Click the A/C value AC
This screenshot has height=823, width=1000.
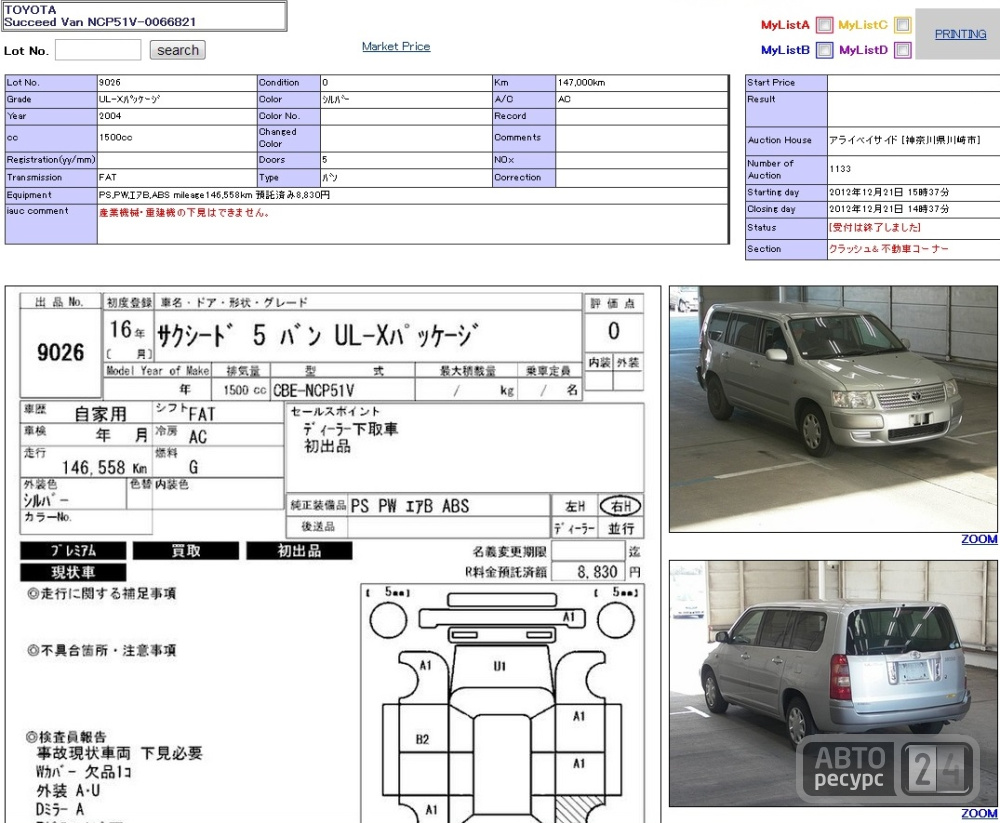564,100
